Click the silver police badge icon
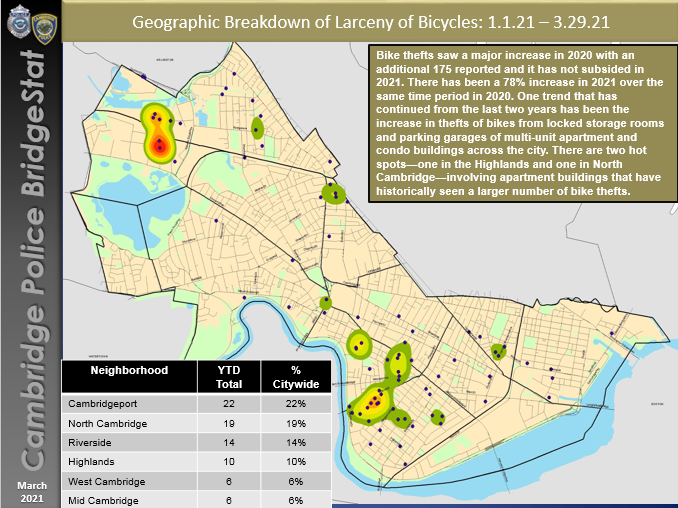The width and height of the screenshot is (678, 508). pyautogui.click(x=17, y=21)
